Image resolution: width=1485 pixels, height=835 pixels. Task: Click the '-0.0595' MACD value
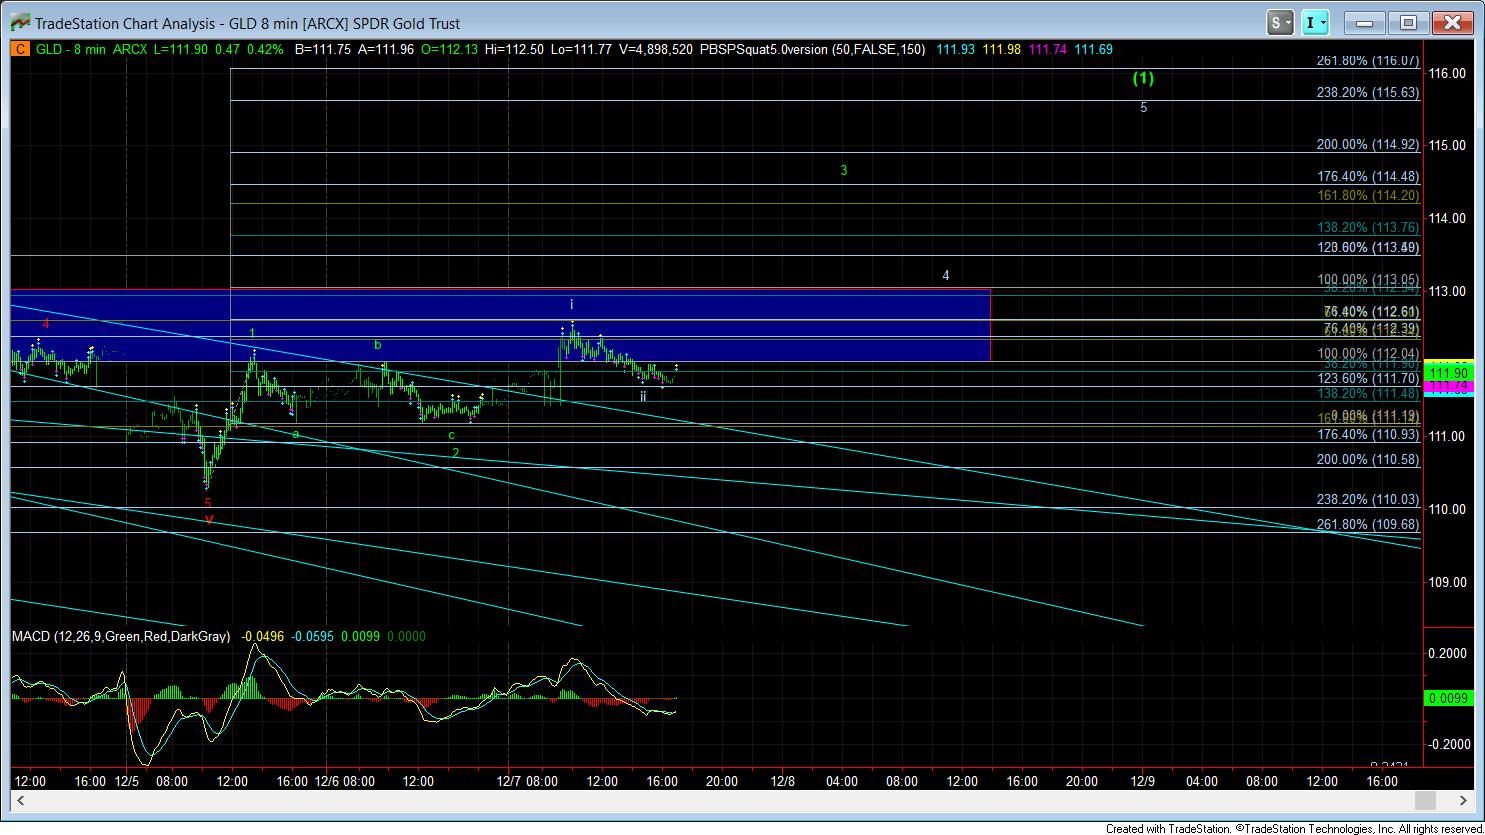[x=312, y=636]
